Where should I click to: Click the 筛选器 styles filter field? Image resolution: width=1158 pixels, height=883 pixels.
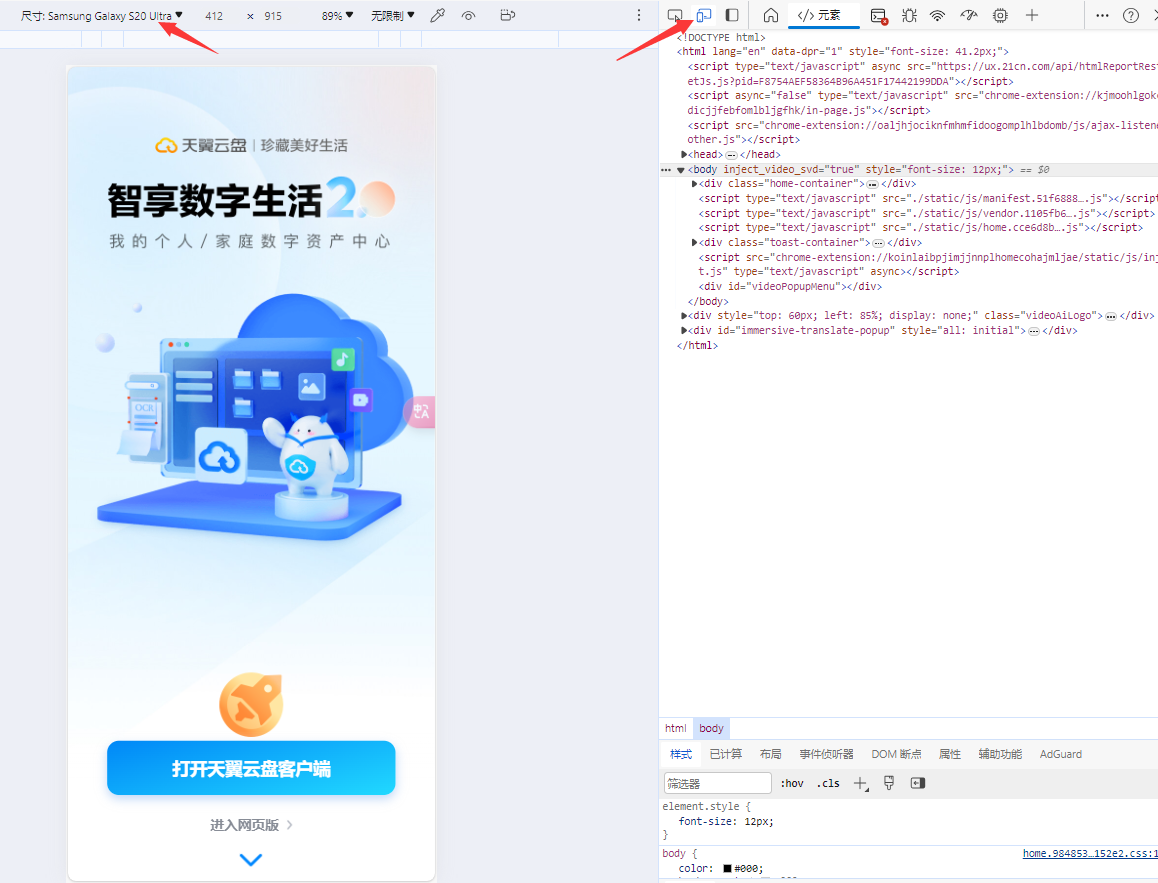click(717, 783)
